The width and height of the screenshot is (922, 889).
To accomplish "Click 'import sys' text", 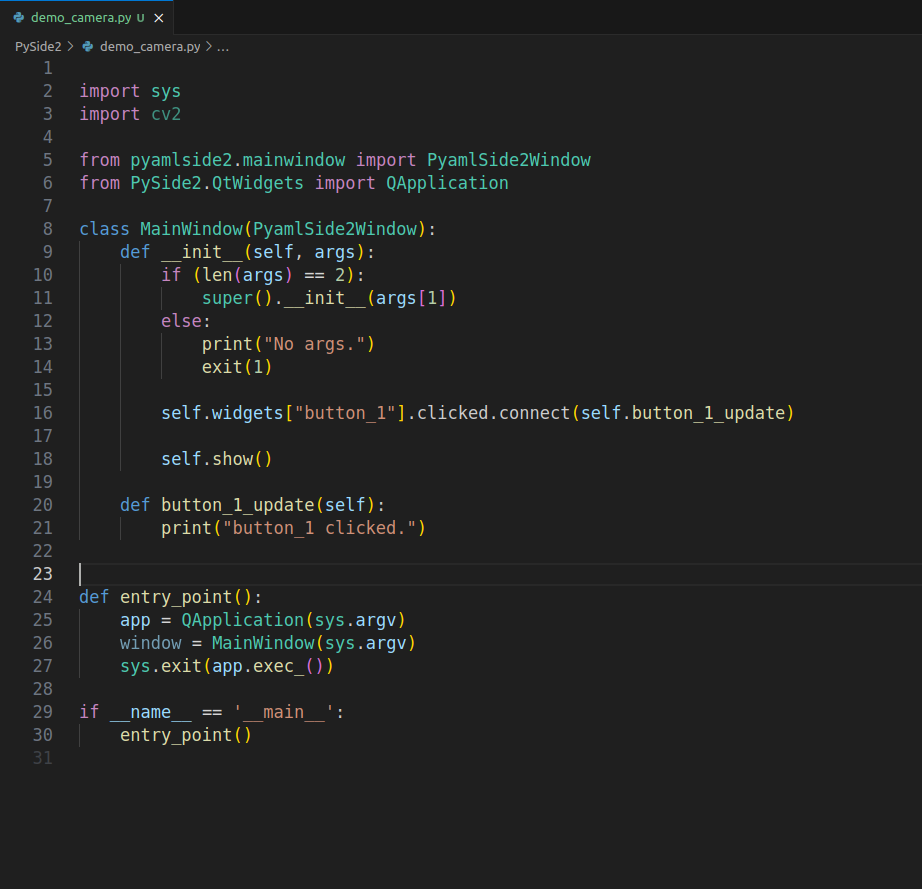I will 130,91.
